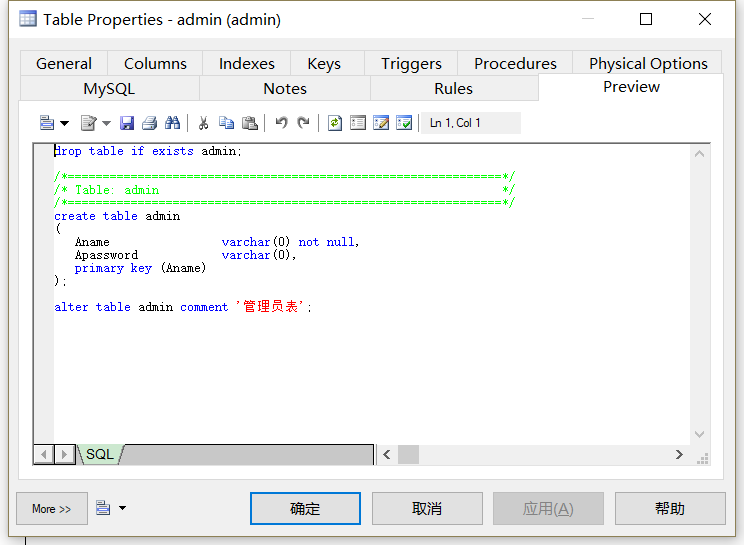744x545 pixels.
Task: Expand the Edit With dropdown arrow
Action: [x=106, y=123]
